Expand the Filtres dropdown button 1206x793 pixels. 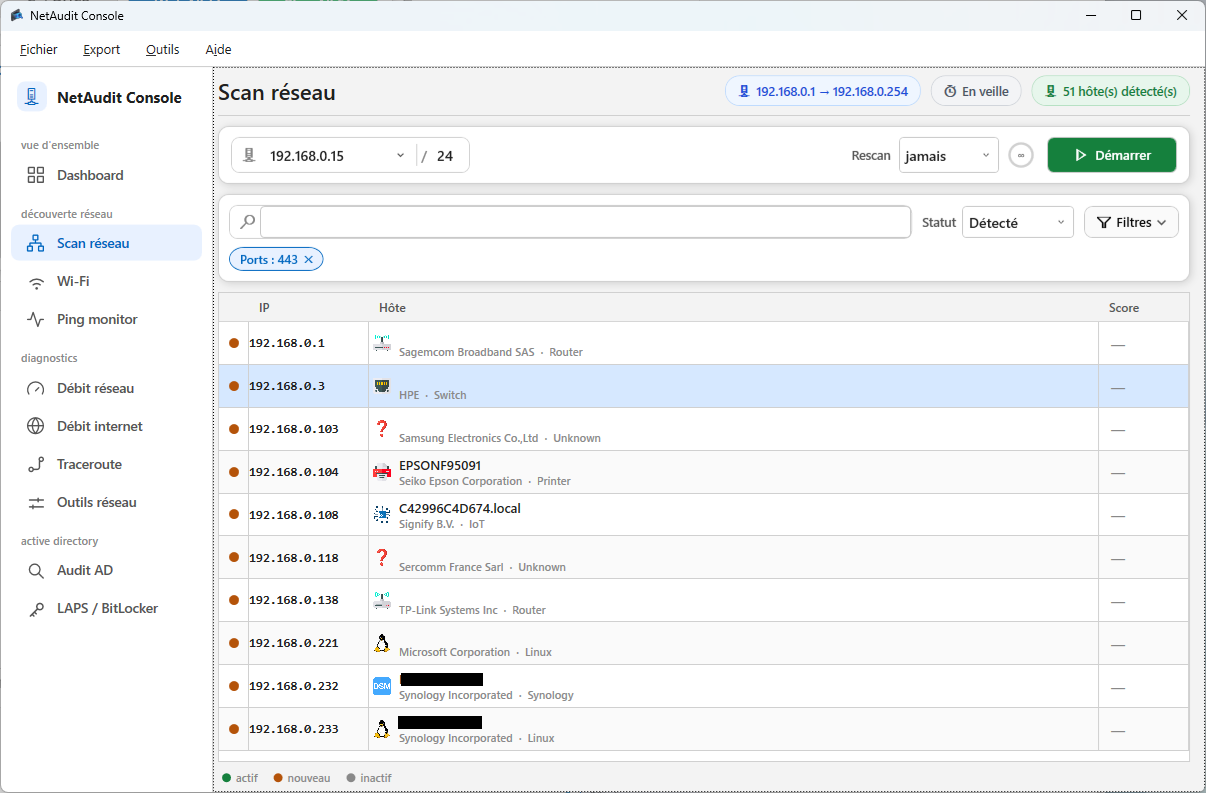point(1131,223)
